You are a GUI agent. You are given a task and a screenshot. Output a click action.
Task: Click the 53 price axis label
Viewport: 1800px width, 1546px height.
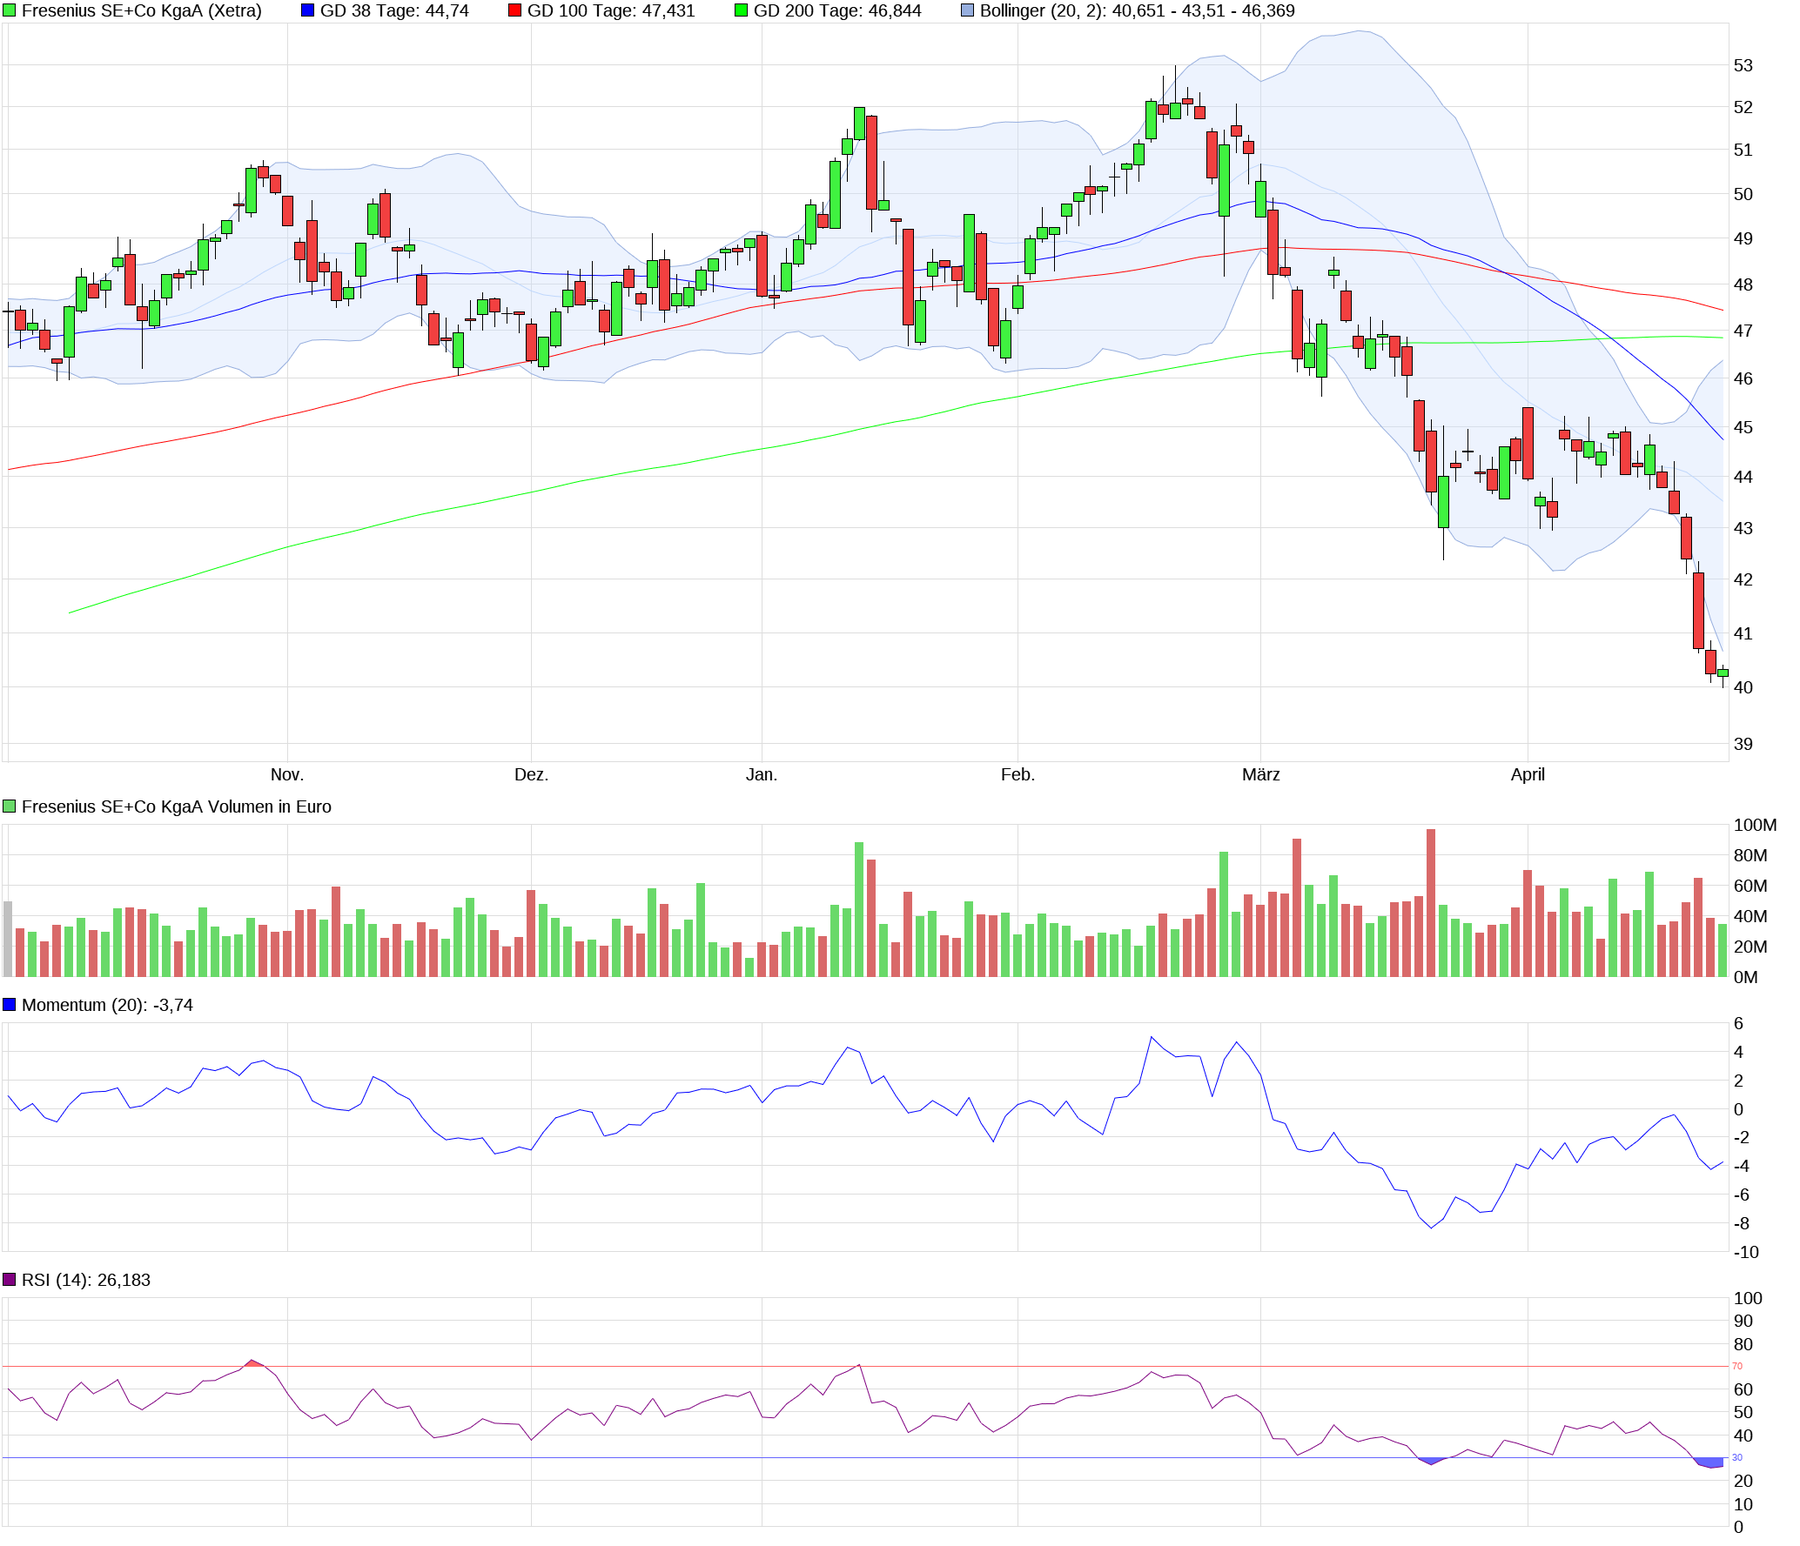(1743, 66)
